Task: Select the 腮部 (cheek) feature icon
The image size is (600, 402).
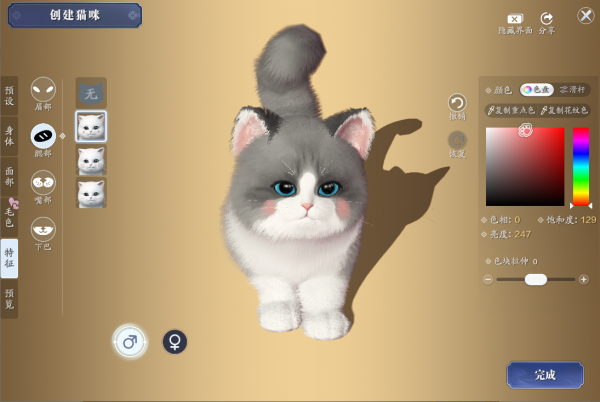Action: click(x=43, y=135)
